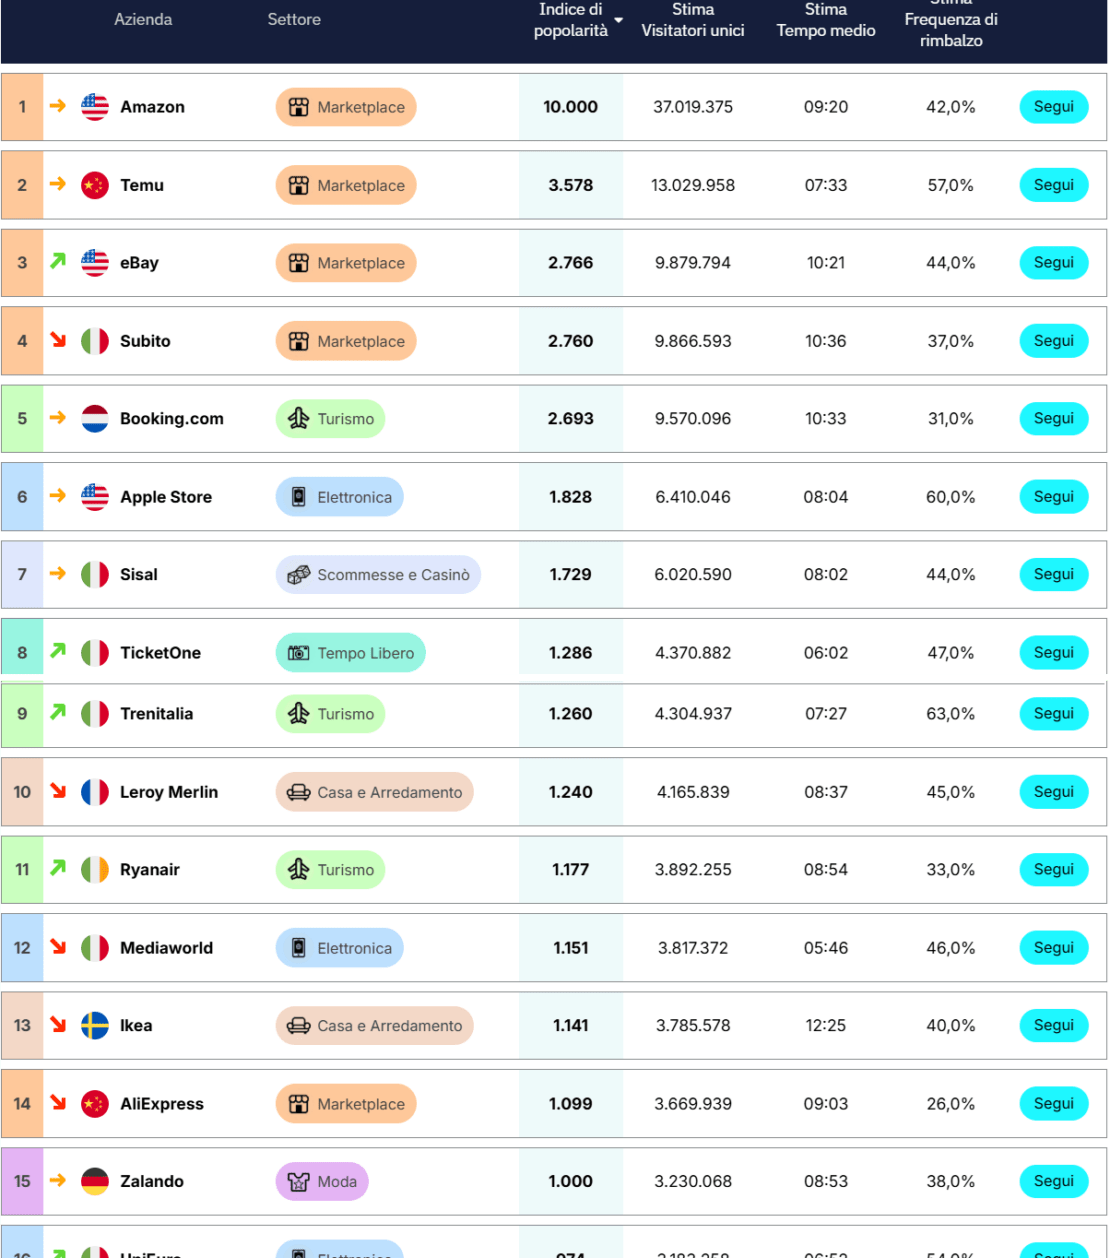Select the Turismo sector tag for Ryanair
This screenshot has width=1110, height=1258.
click(331, 870)
